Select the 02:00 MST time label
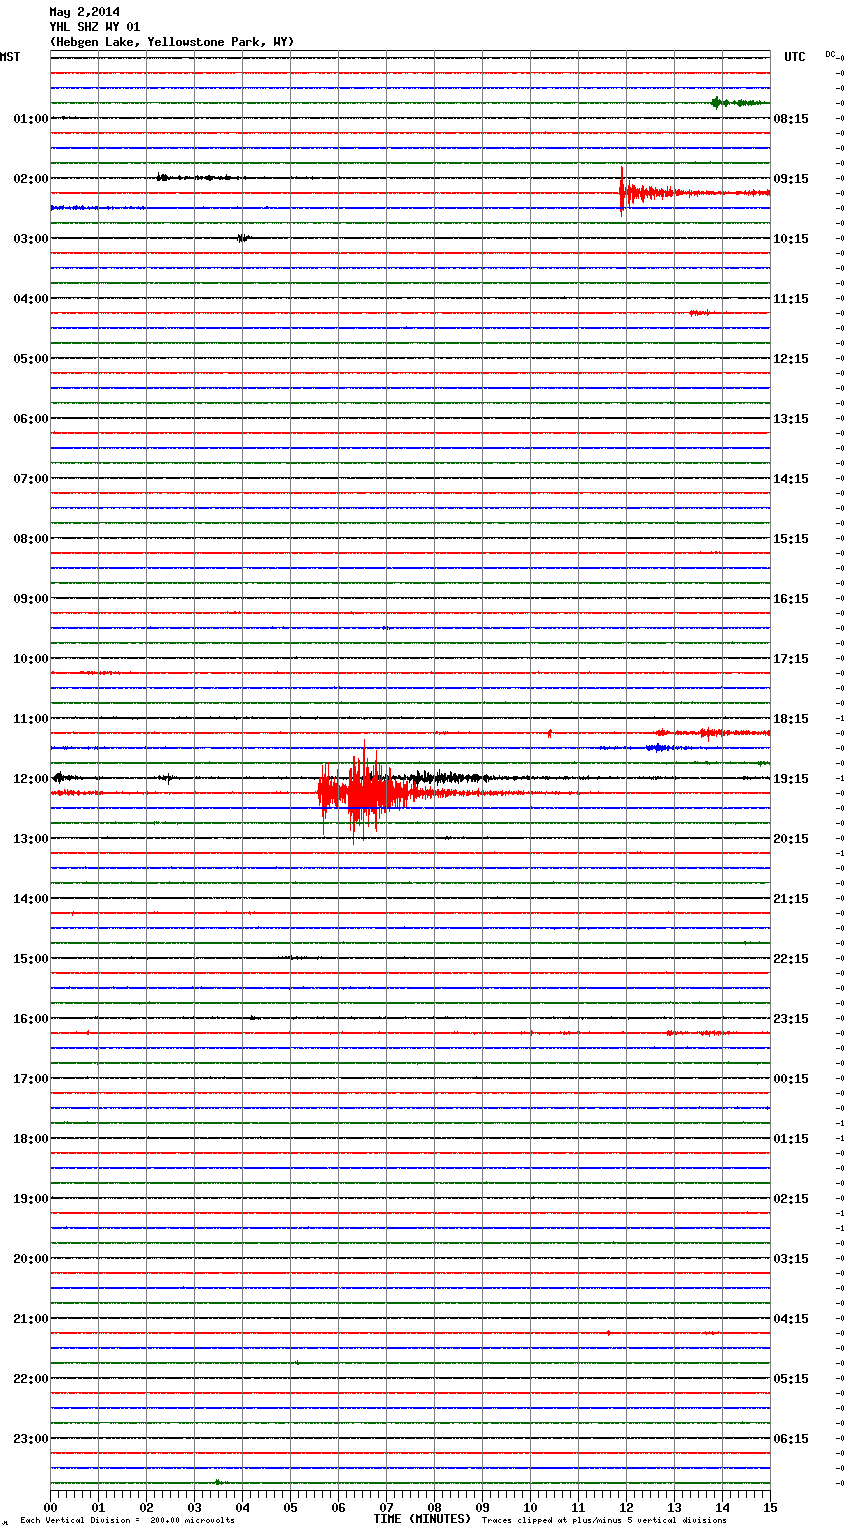Screen dimensions: 850x1534 point(31,179)
